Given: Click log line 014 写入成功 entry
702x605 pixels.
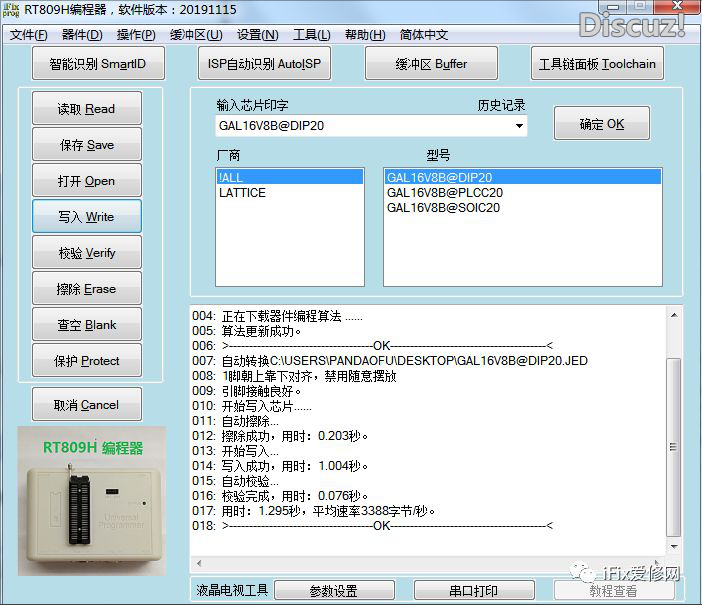Looking at the screenshot, I should coord(280,466).
